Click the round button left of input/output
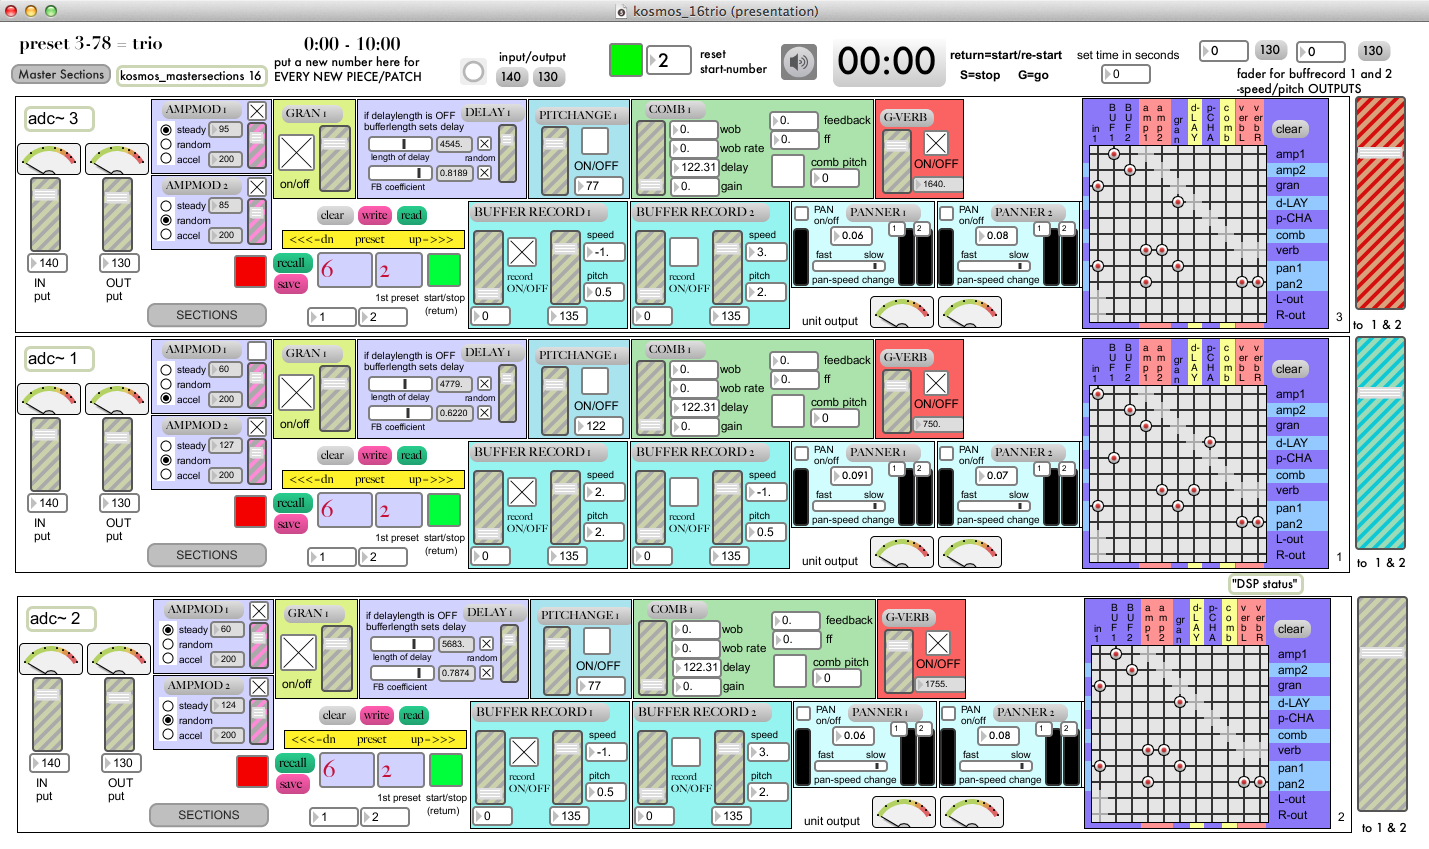The height and width of the screenshot is (849, 1429). click(x=473, y=71)
